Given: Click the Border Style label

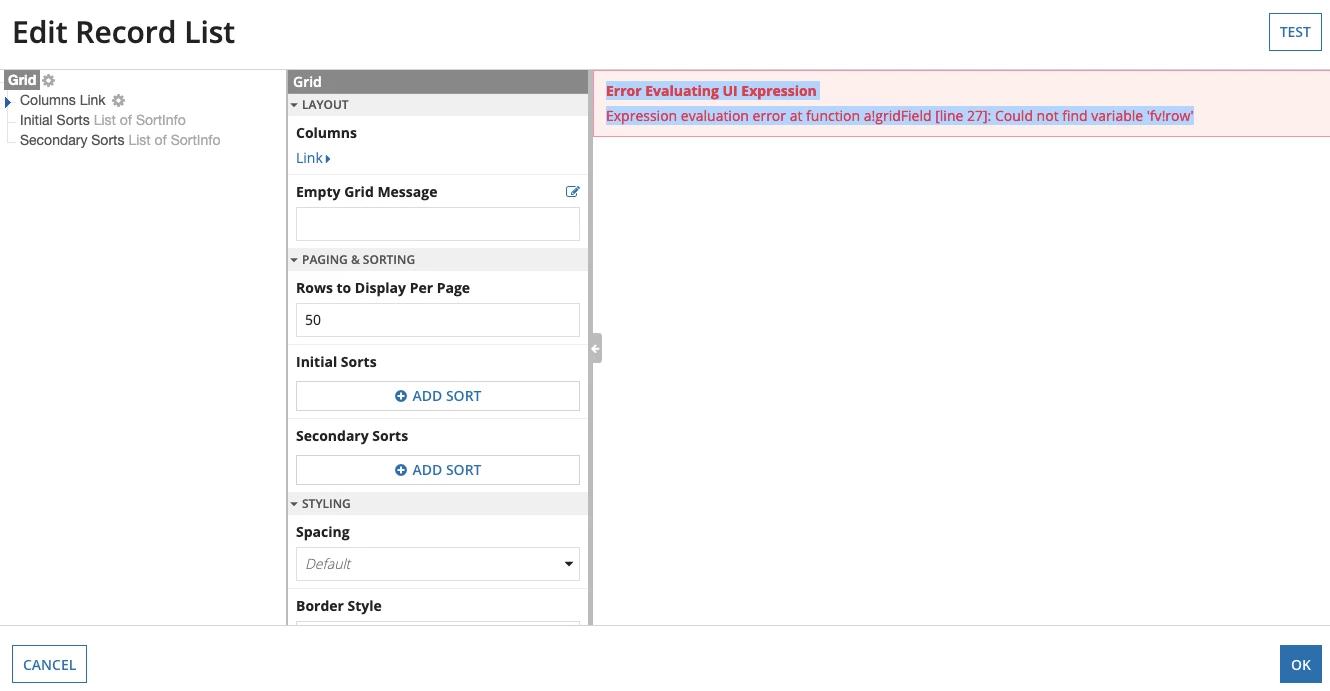Looking at the screenshot, I should (339, 606).
